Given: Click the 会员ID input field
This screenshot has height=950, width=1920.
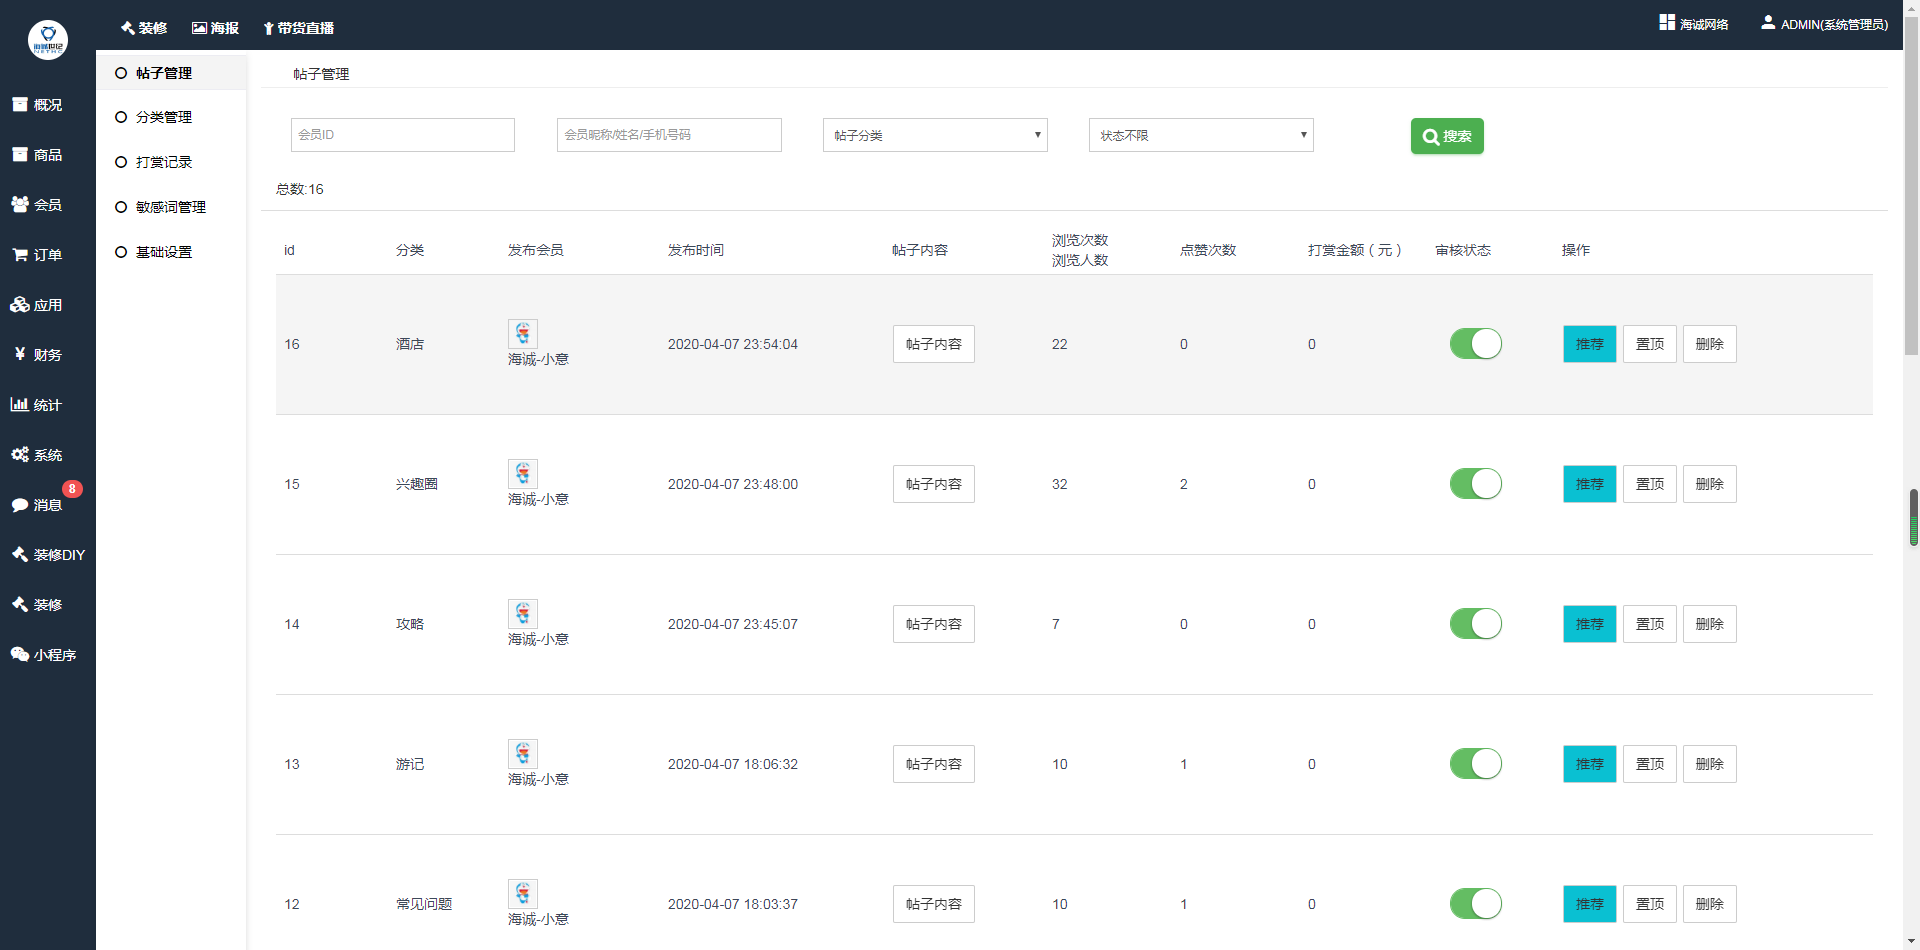Looking at the screenshot, I should coord(403,135).
